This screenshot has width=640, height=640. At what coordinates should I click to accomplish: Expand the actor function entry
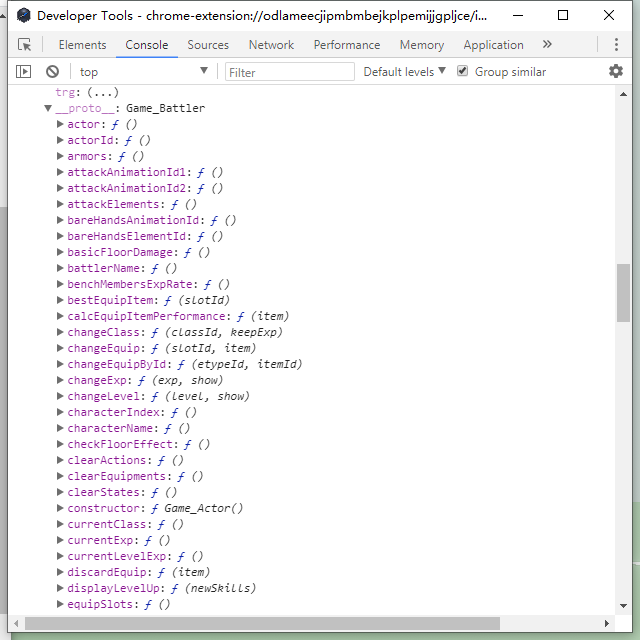click(x=60, y=124)
